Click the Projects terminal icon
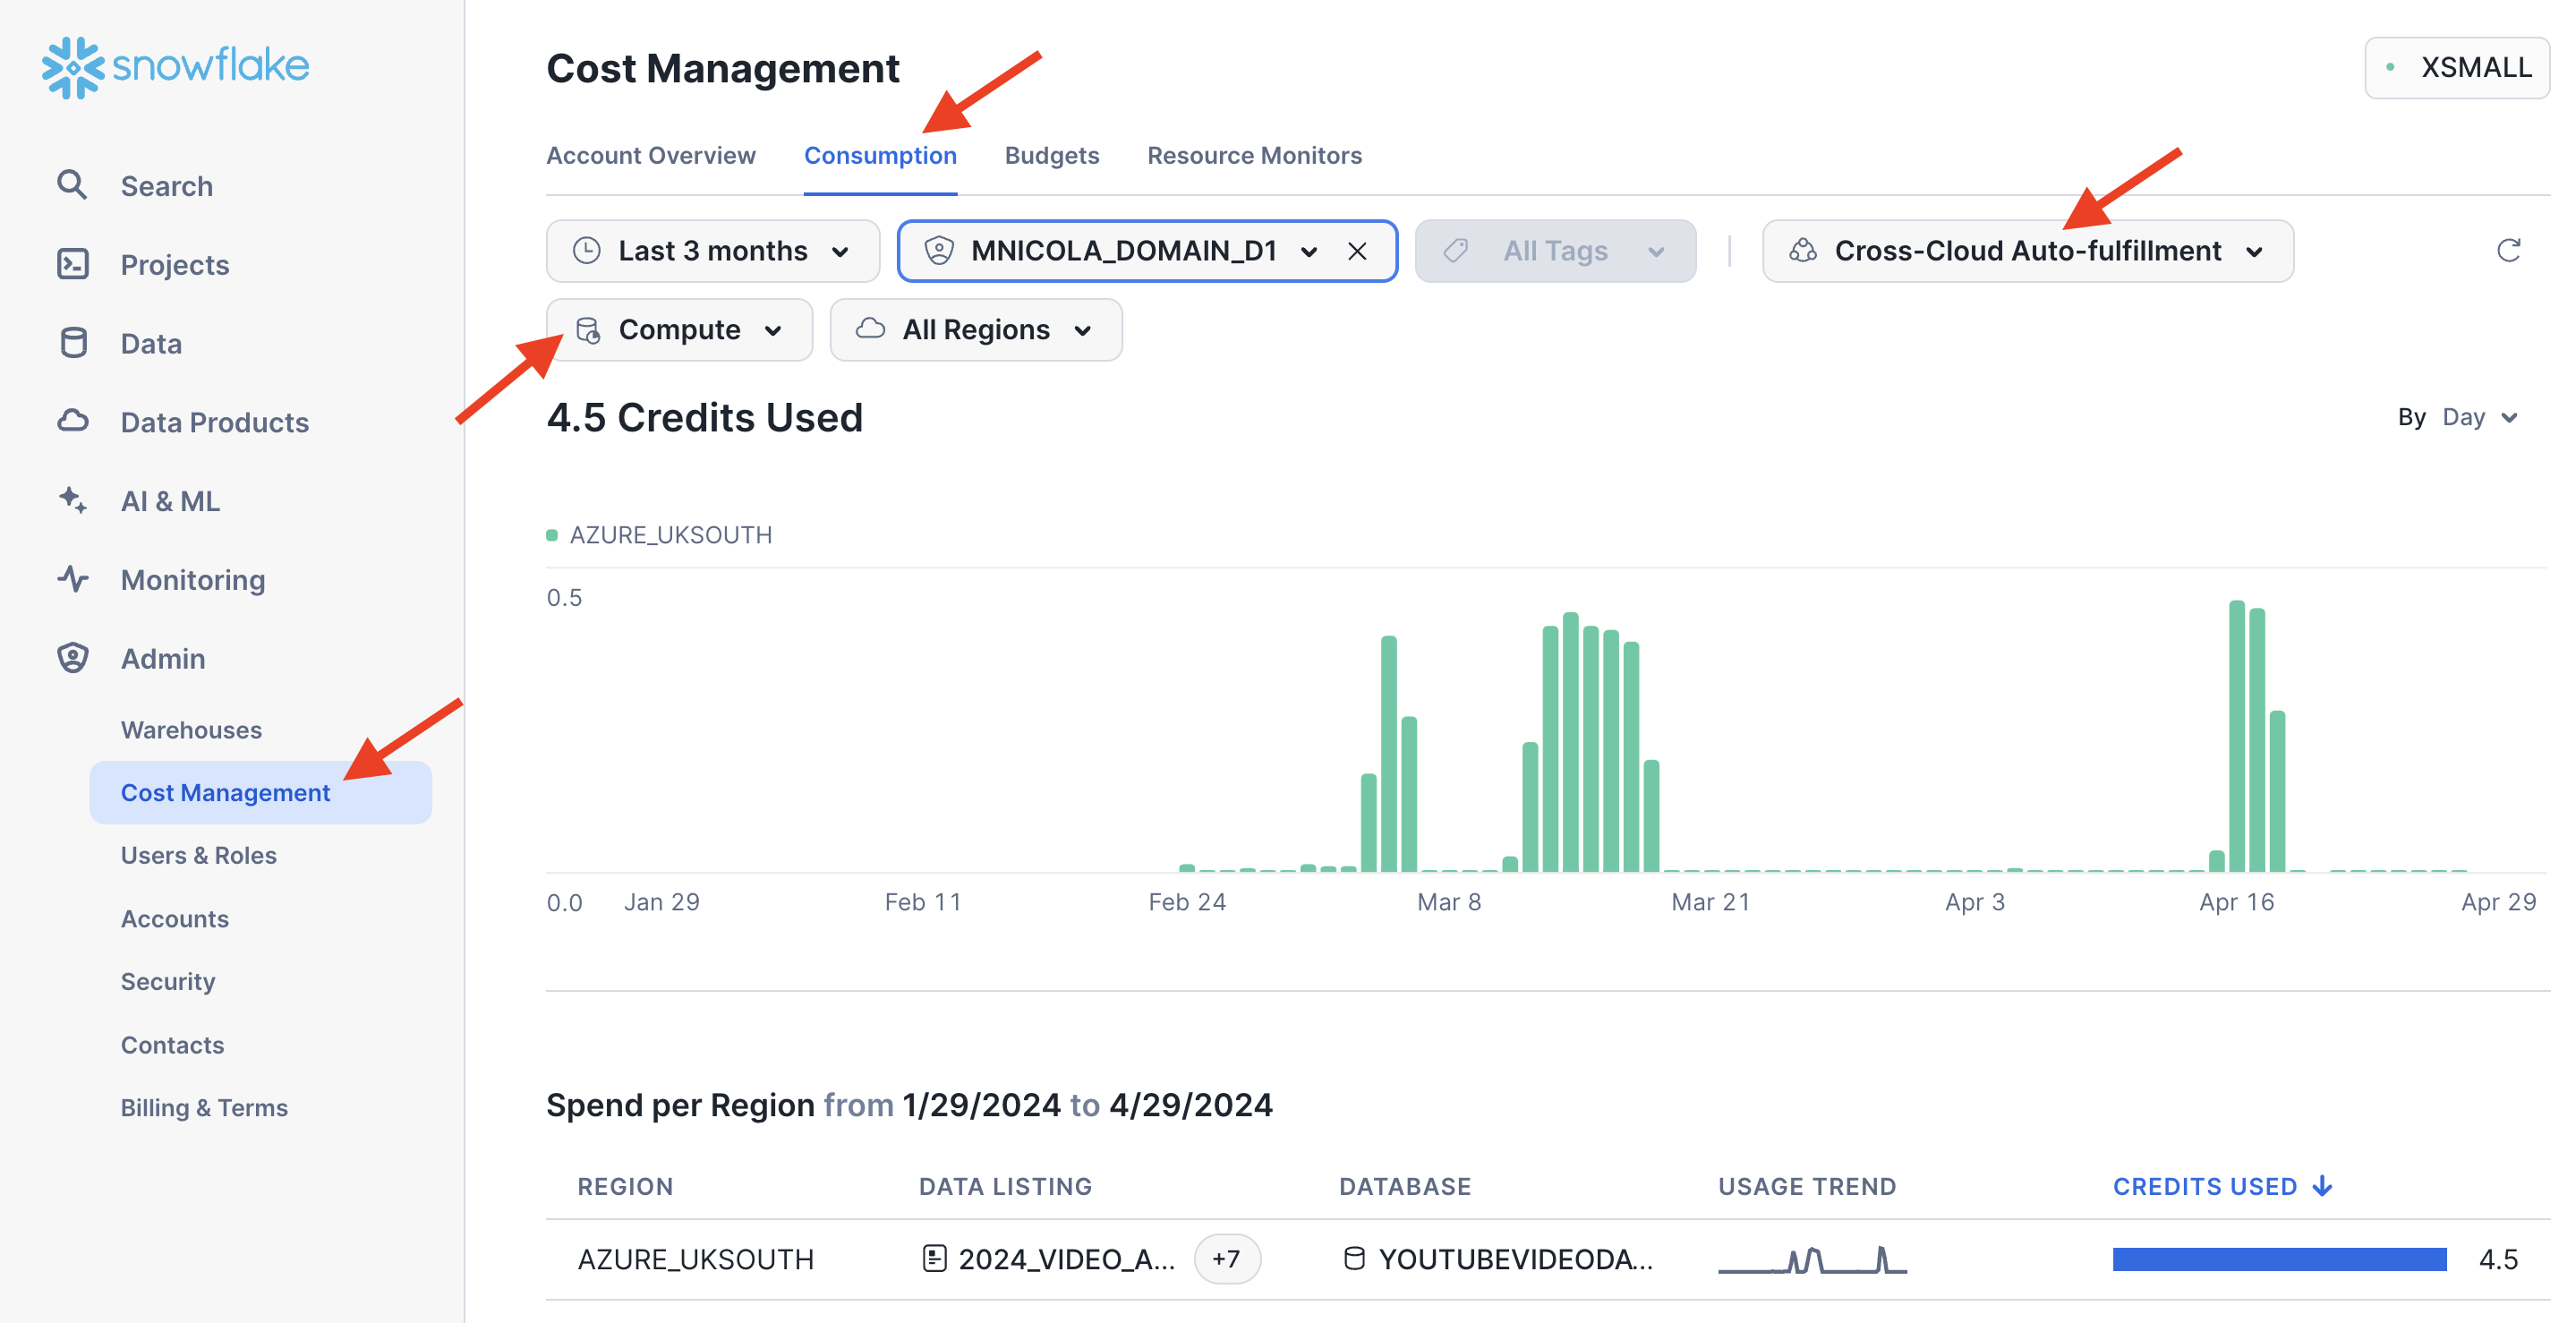The image size is (2576, 1323). pyautogui.click(x=72, y=264)
